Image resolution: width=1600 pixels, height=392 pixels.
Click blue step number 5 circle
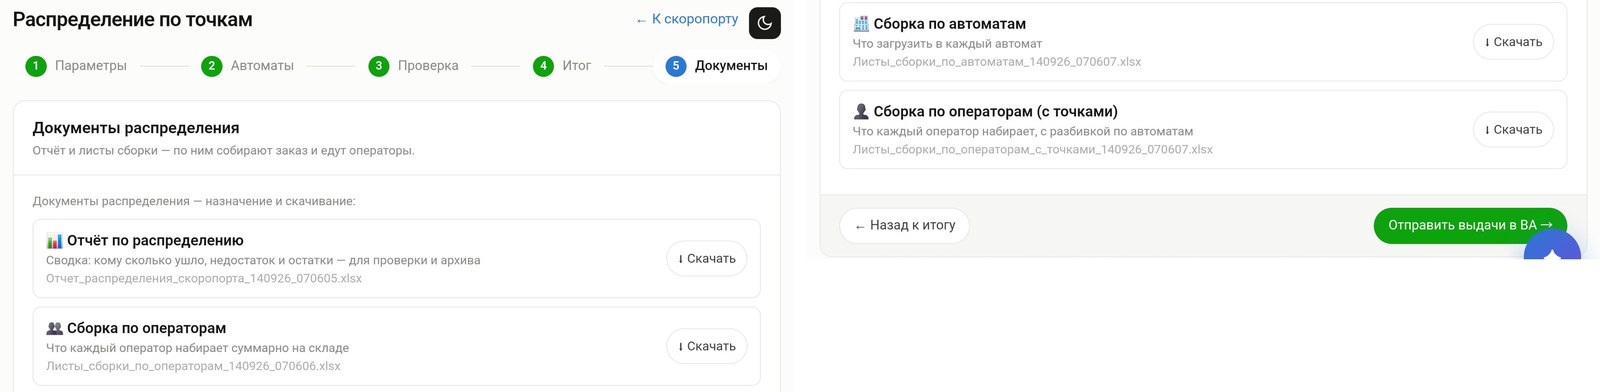(676, 66)
